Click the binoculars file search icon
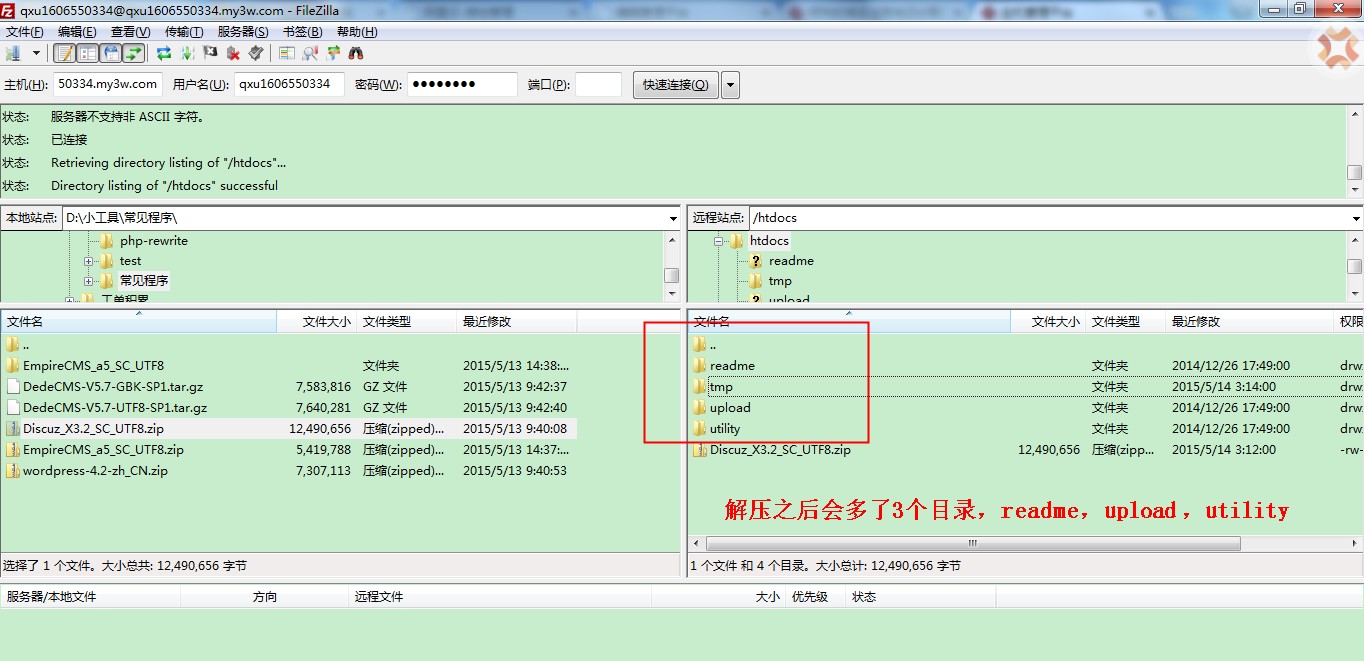Screen dimensions: 1364x661 coord(356,53)
